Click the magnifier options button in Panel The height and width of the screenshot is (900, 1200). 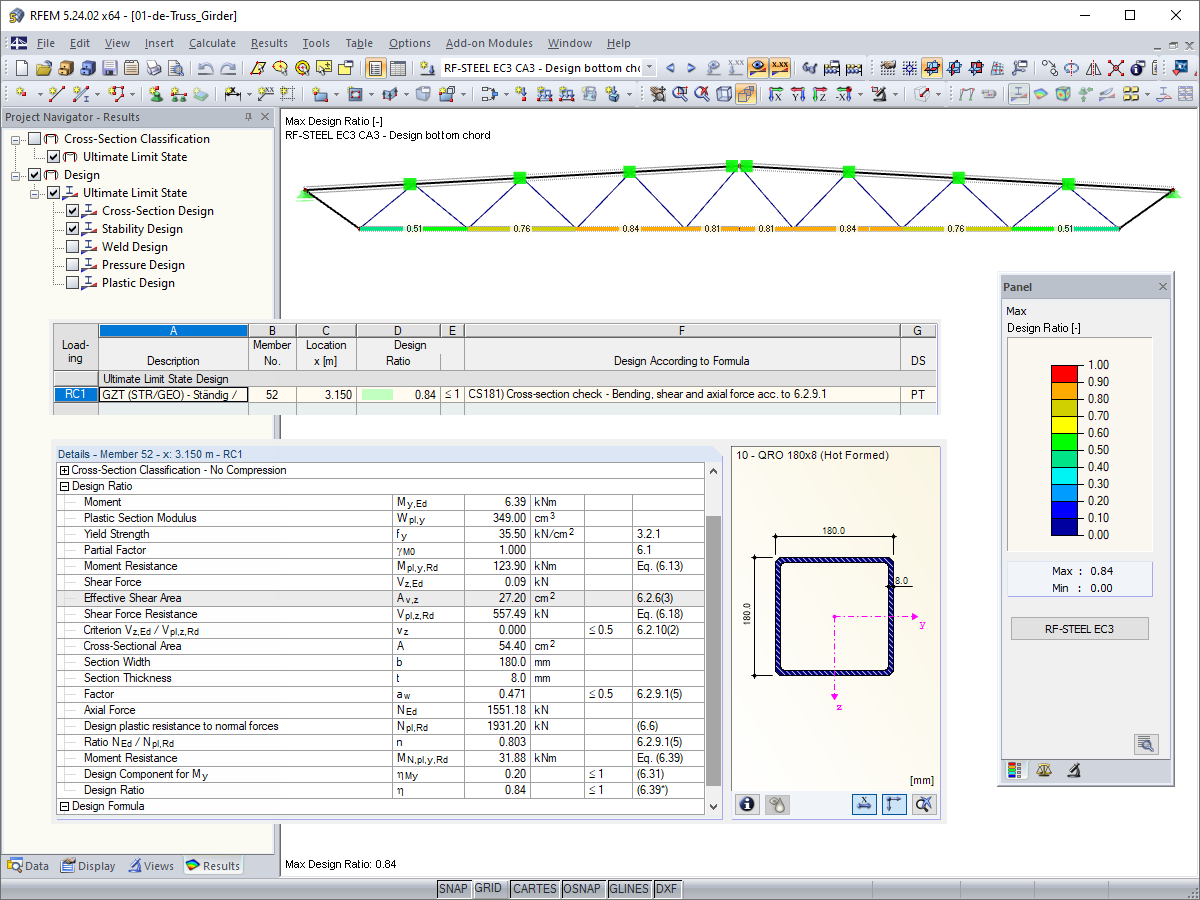(x=1146, y=743)
